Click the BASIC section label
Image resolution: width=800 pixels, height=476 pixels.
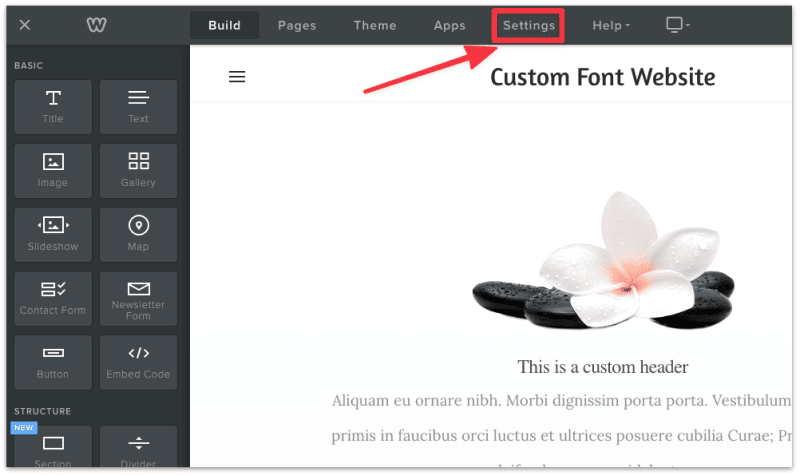tap(29, 65)
